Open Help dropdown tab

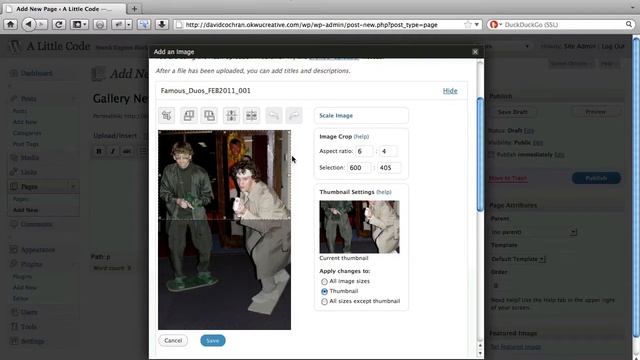(609, 64)
